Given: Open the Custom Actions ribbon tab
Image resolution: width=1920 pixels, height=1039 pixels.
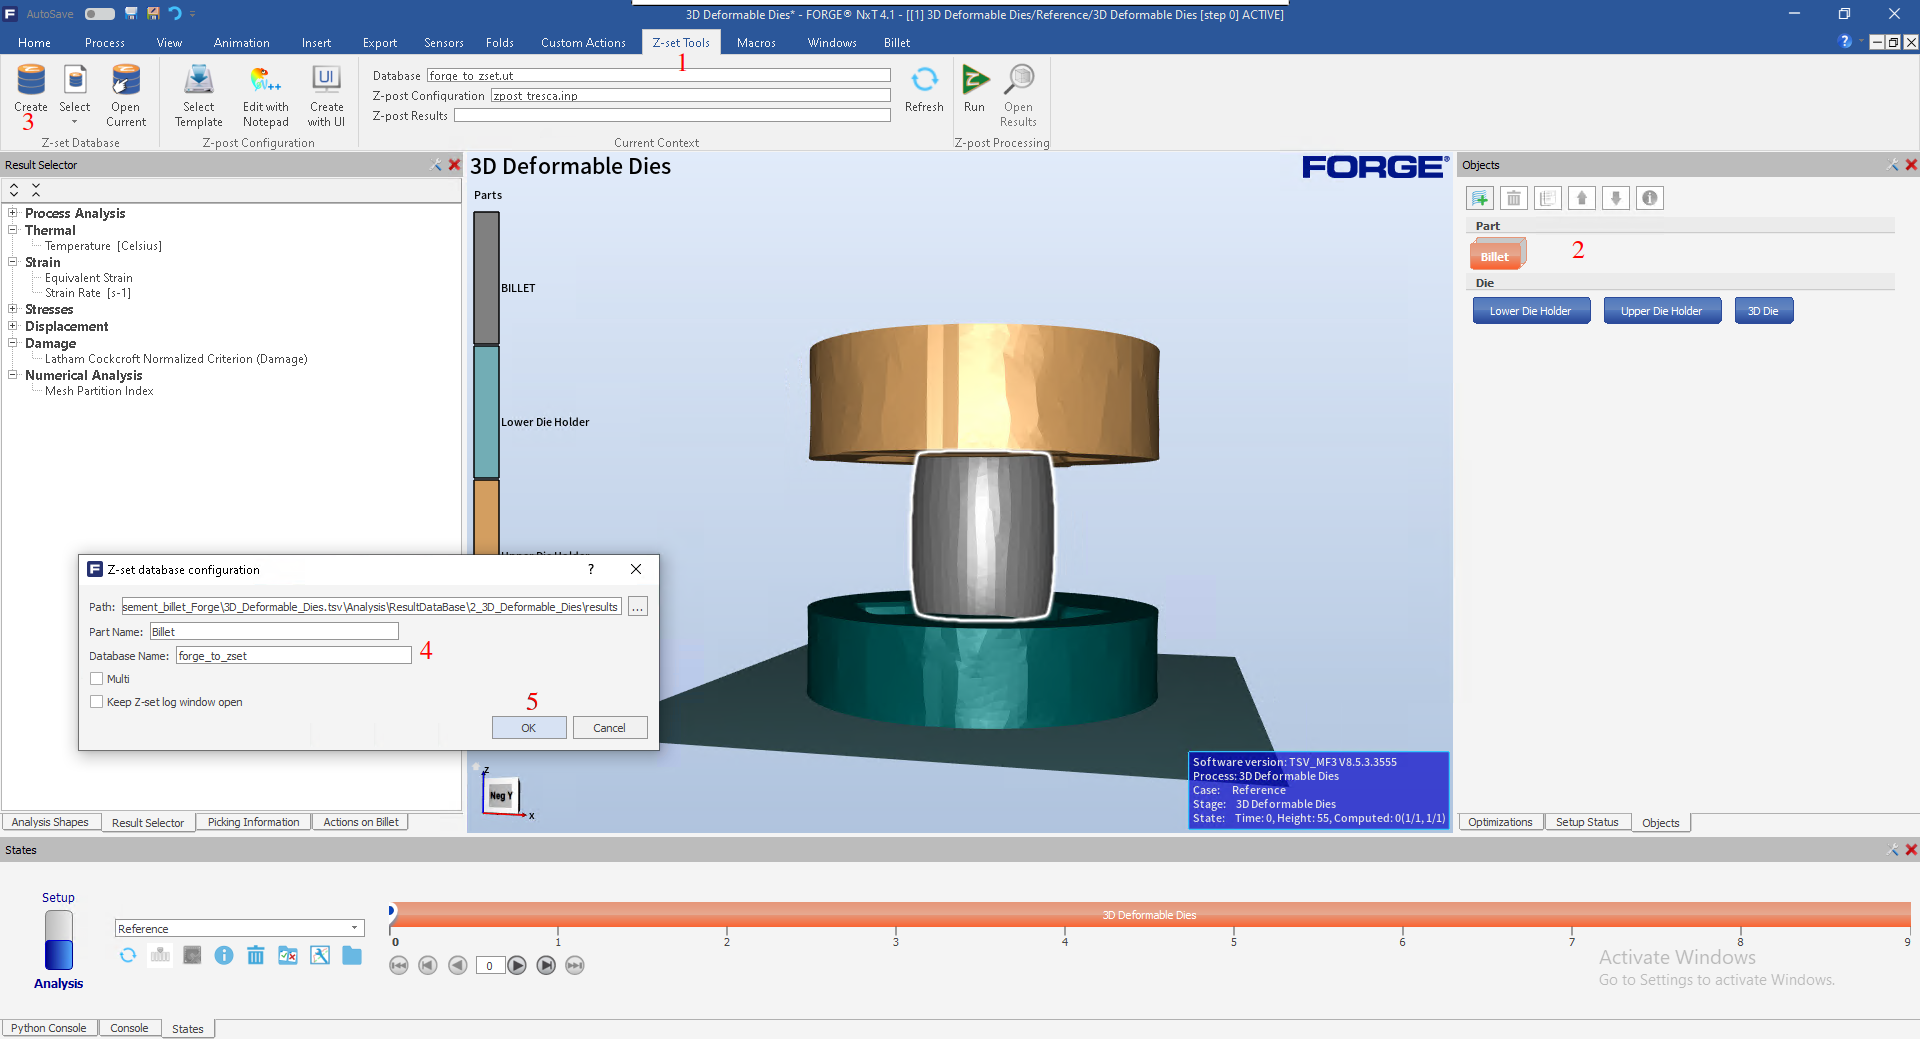Looking at the screenshot, I should [583, 43].
